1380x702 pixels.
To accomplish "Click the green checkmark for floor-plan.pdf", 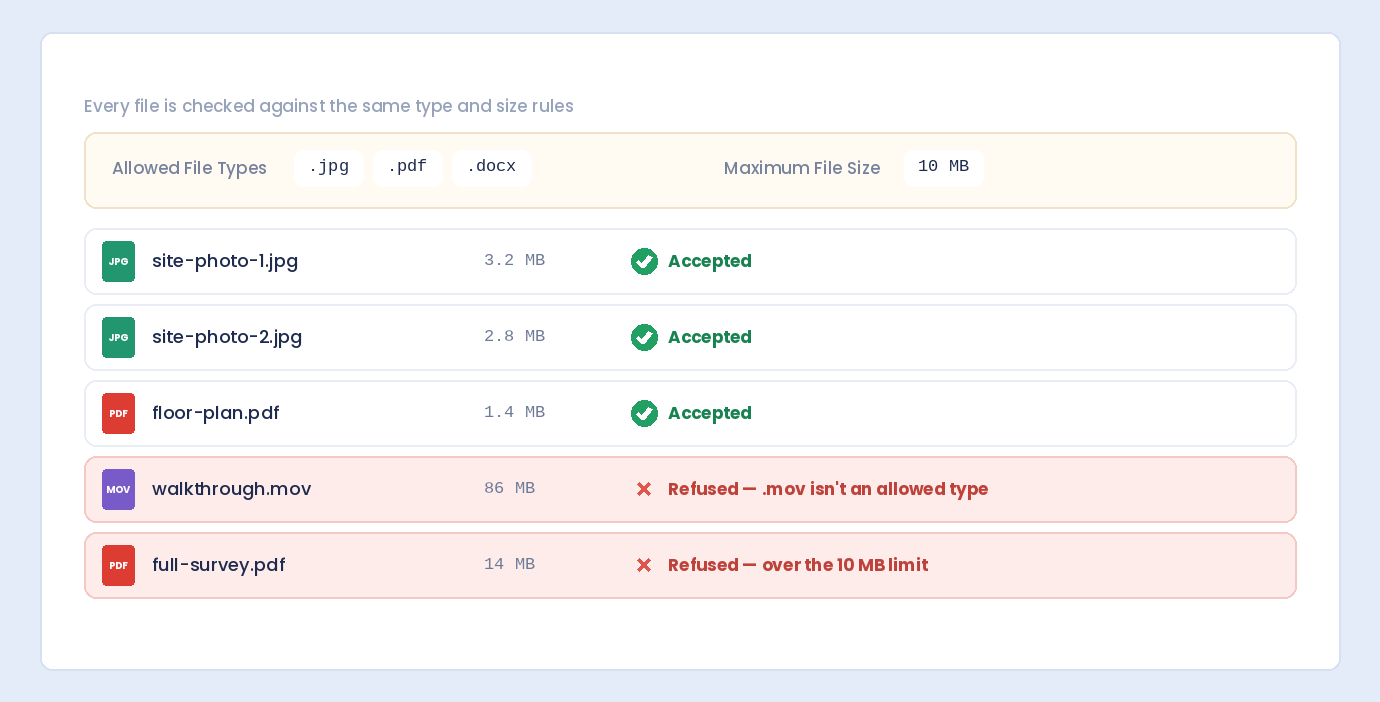I will coord(644,413).
